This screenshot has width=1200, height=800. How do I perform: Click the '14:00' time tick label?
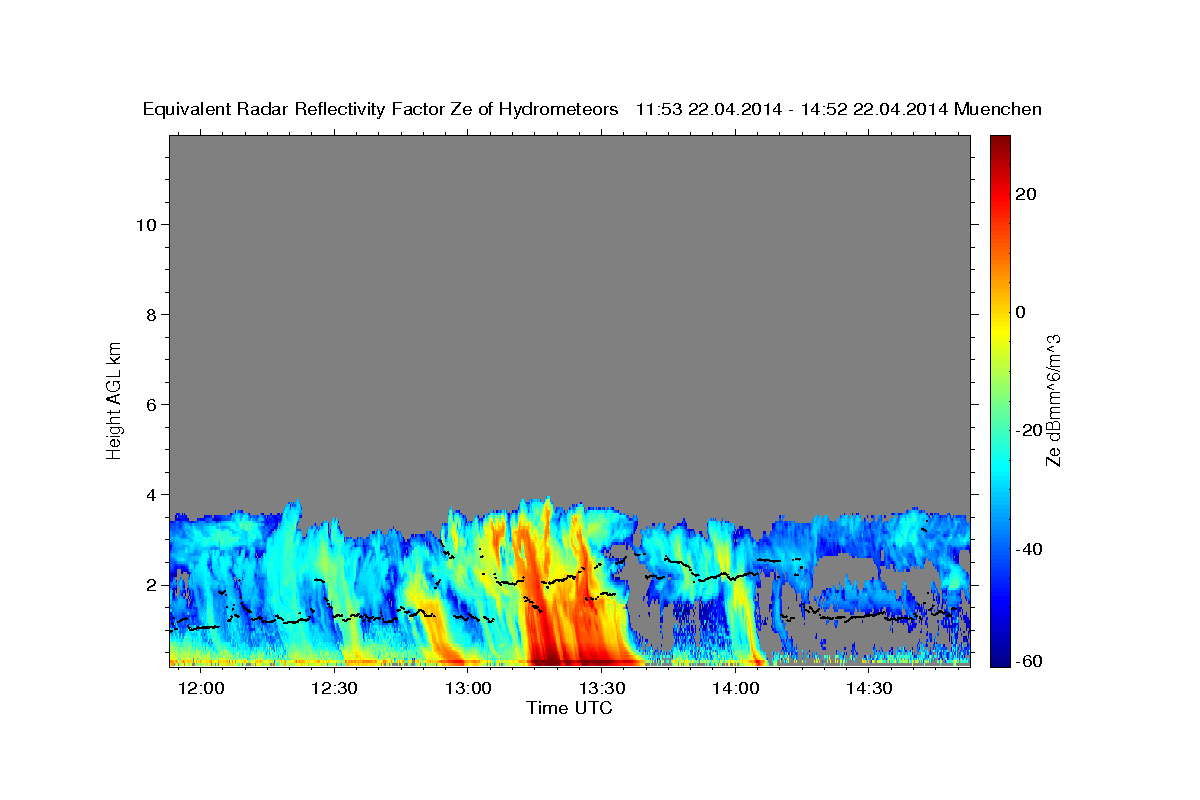(x=737, y=688)
